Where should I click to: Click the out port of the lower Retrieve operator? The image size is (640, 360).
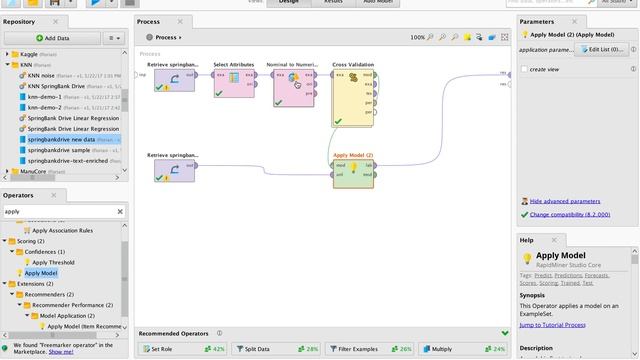(196, 165)
